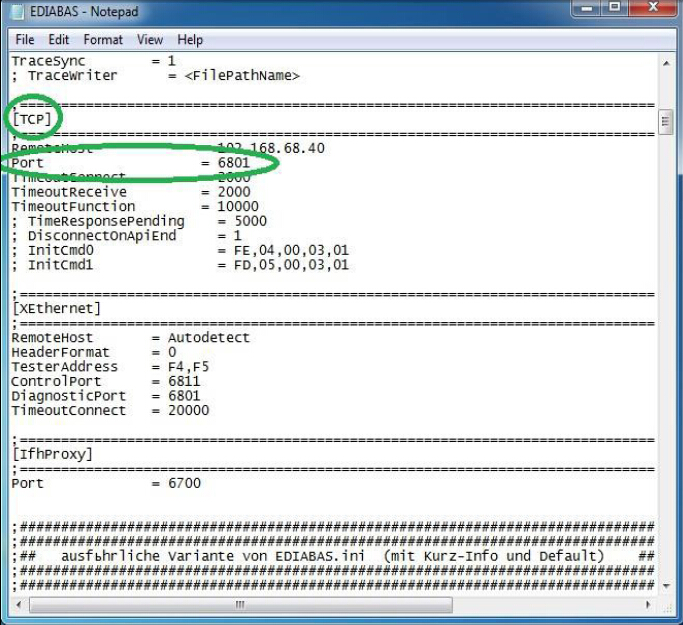Click the HeaderFormat key name
Viewport: 683px width, 625px height.
[x=61, y=352]
